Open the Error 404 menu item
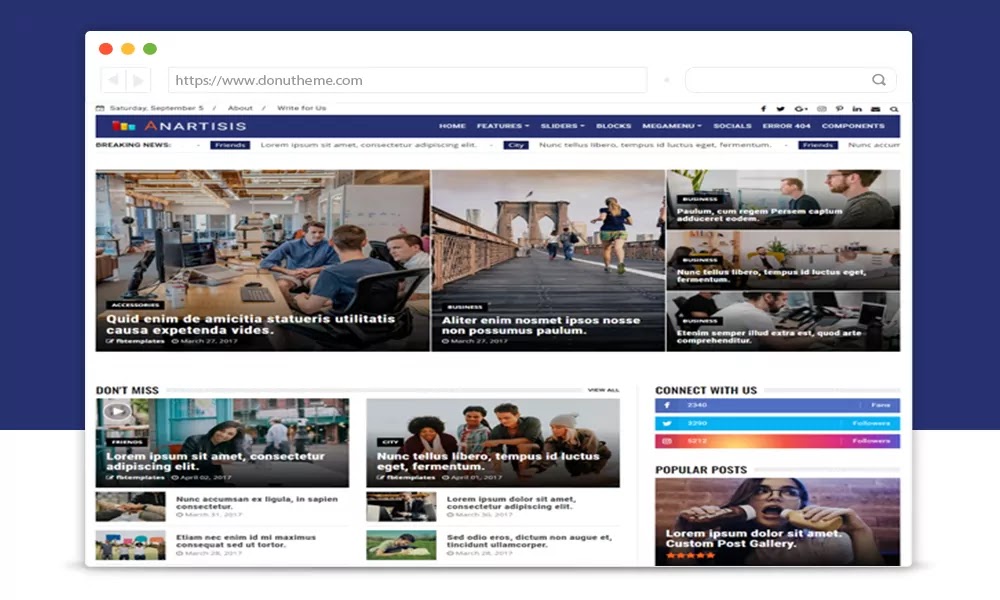Image resolution: width=1000 pixels, height=600 pixels. (786, 126)
